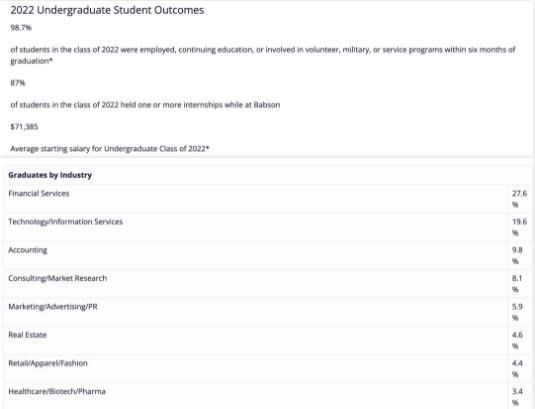Select the 98.7% statistic text
535x409 pixels.
tap(21, 28)
